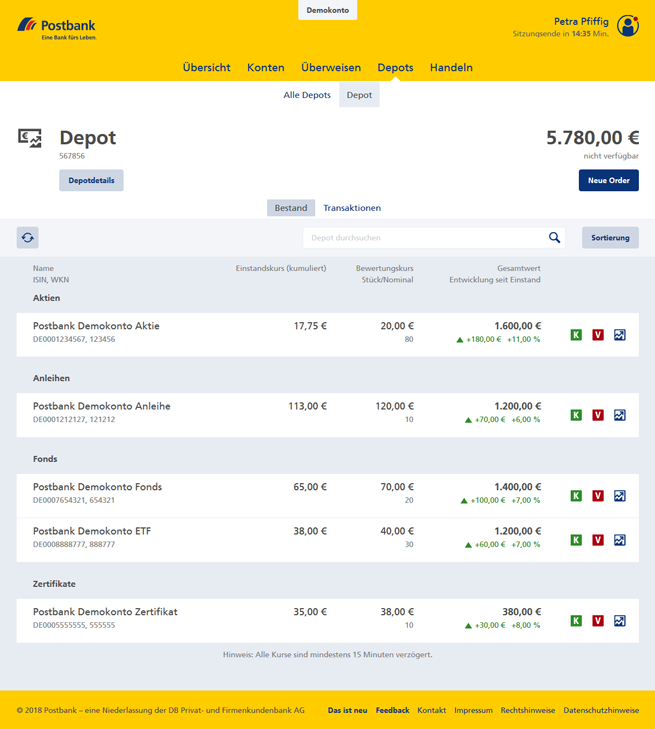Click the Anleihen section heading
The height and width of the screenshot is (729, 655).
pos(51,378)
